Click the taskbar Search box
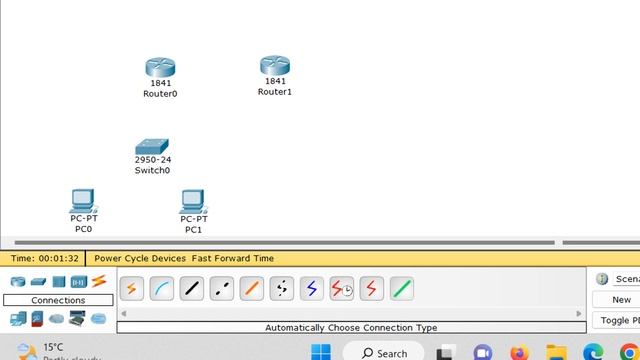The height and width of the screenshot is (360, 640). coord(384,352)
